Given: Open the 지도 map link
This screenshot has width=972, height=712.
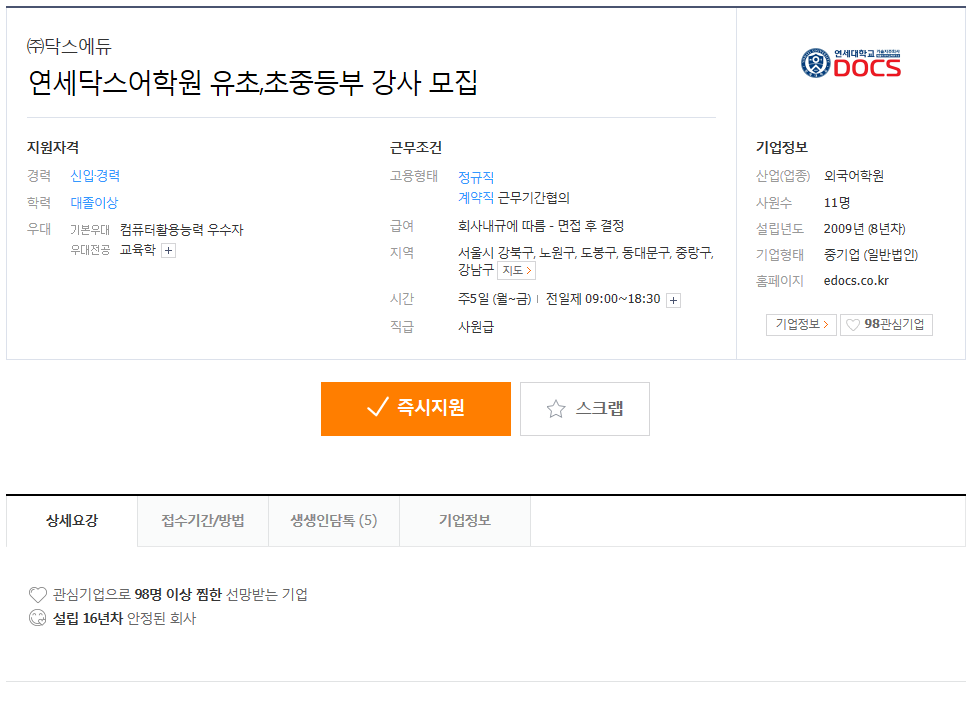Looking at the screenshot, I should [x=516, y=270].
